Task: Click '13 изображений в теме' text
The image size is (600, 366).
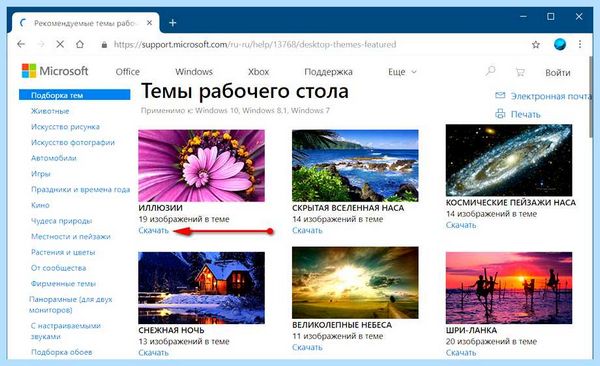Action: coord(184,341)
